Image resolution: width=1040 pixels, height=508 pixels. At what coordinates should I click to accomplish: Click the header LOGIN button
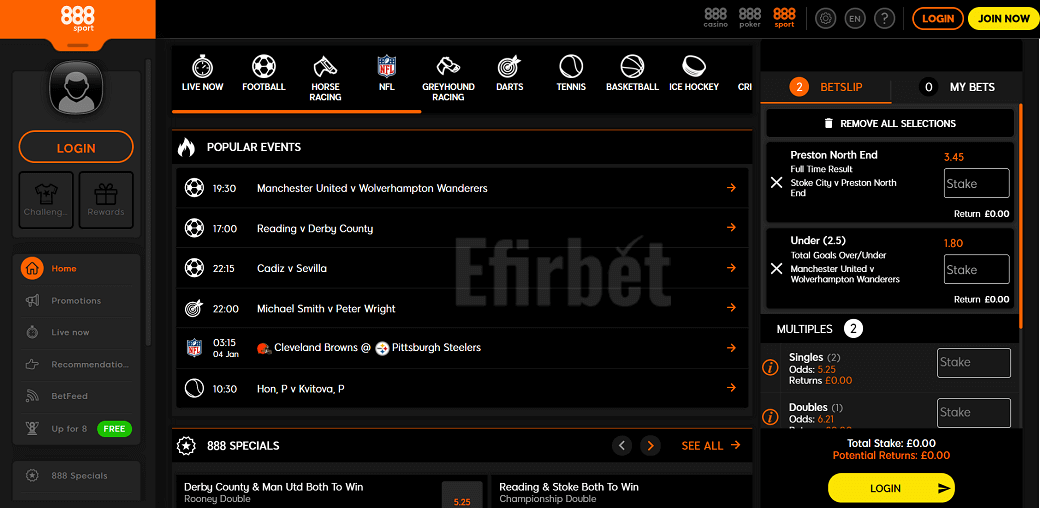point(938,19)
